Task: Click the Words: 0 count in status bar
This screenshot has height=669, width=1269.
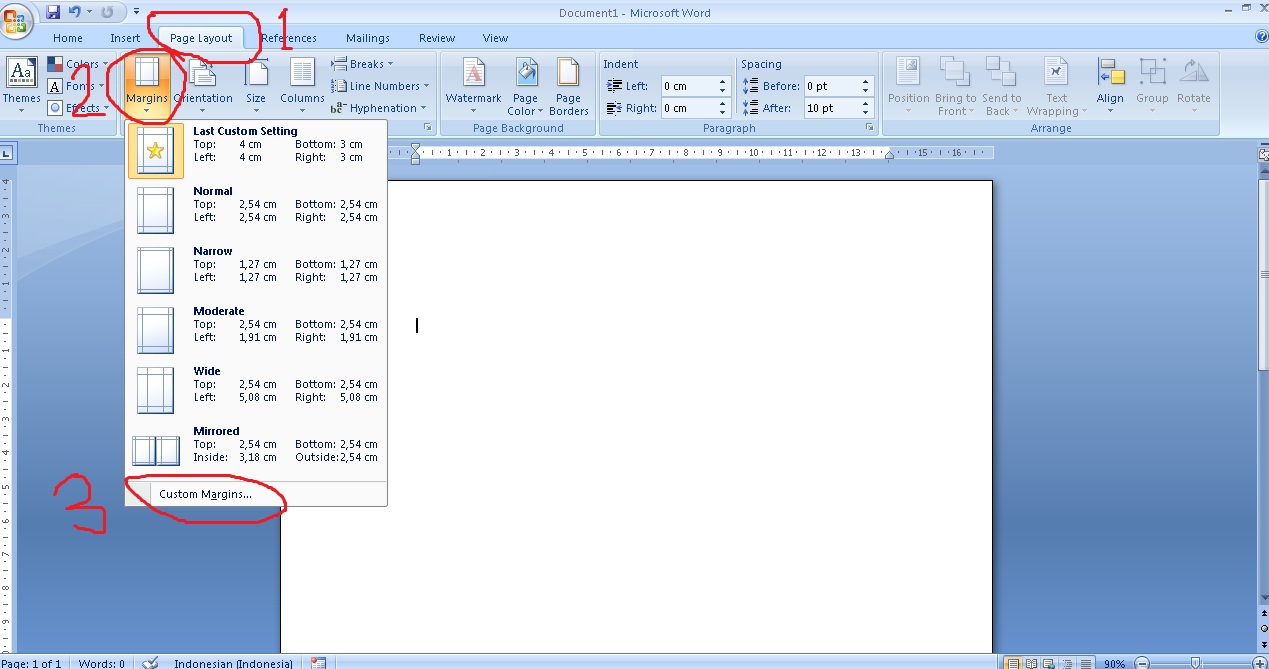Action: [x=102, y=663]
